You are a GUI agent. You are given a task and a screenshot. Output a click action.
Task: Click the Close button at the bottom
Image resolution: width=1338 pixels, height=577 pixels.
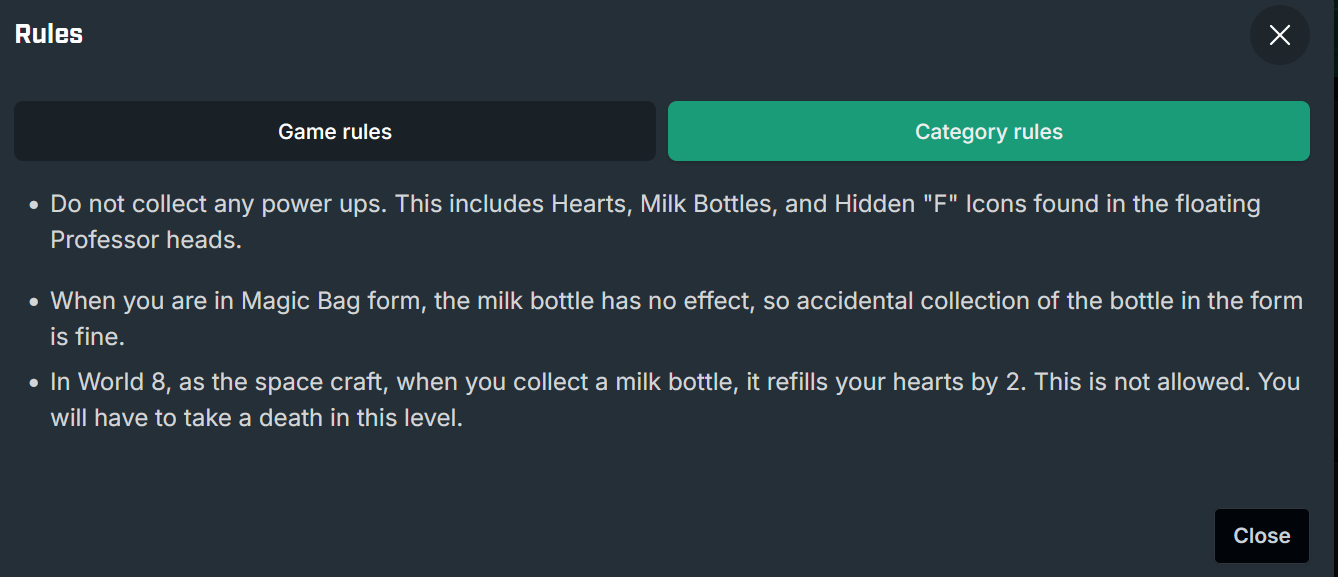click(x=1262, y=536)
